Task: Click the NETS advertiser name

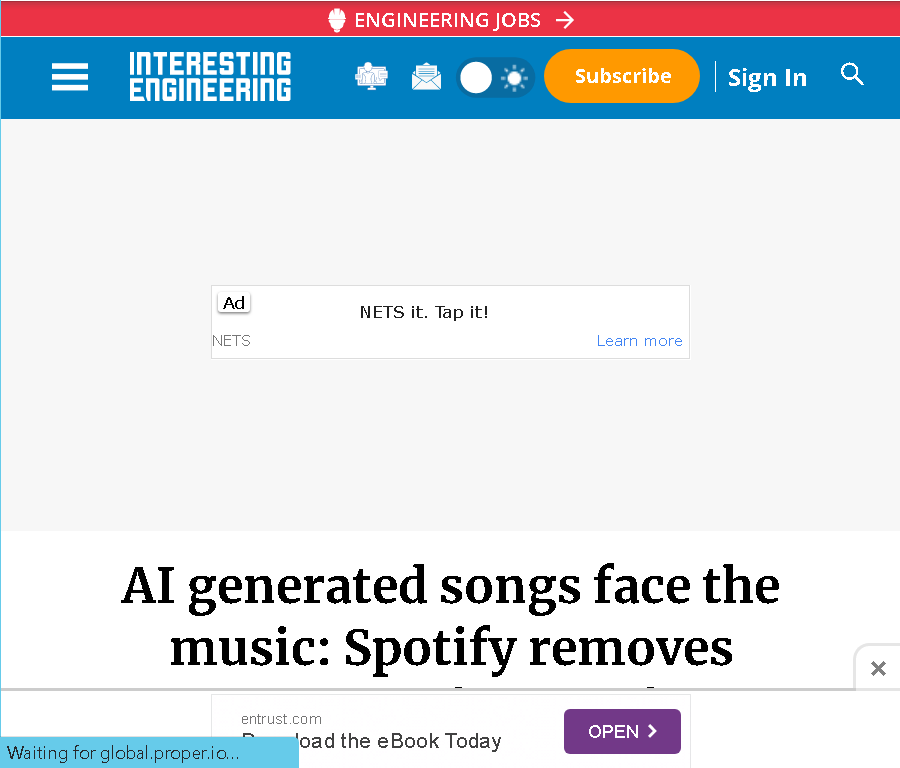Action: click(x=231, y=340)
